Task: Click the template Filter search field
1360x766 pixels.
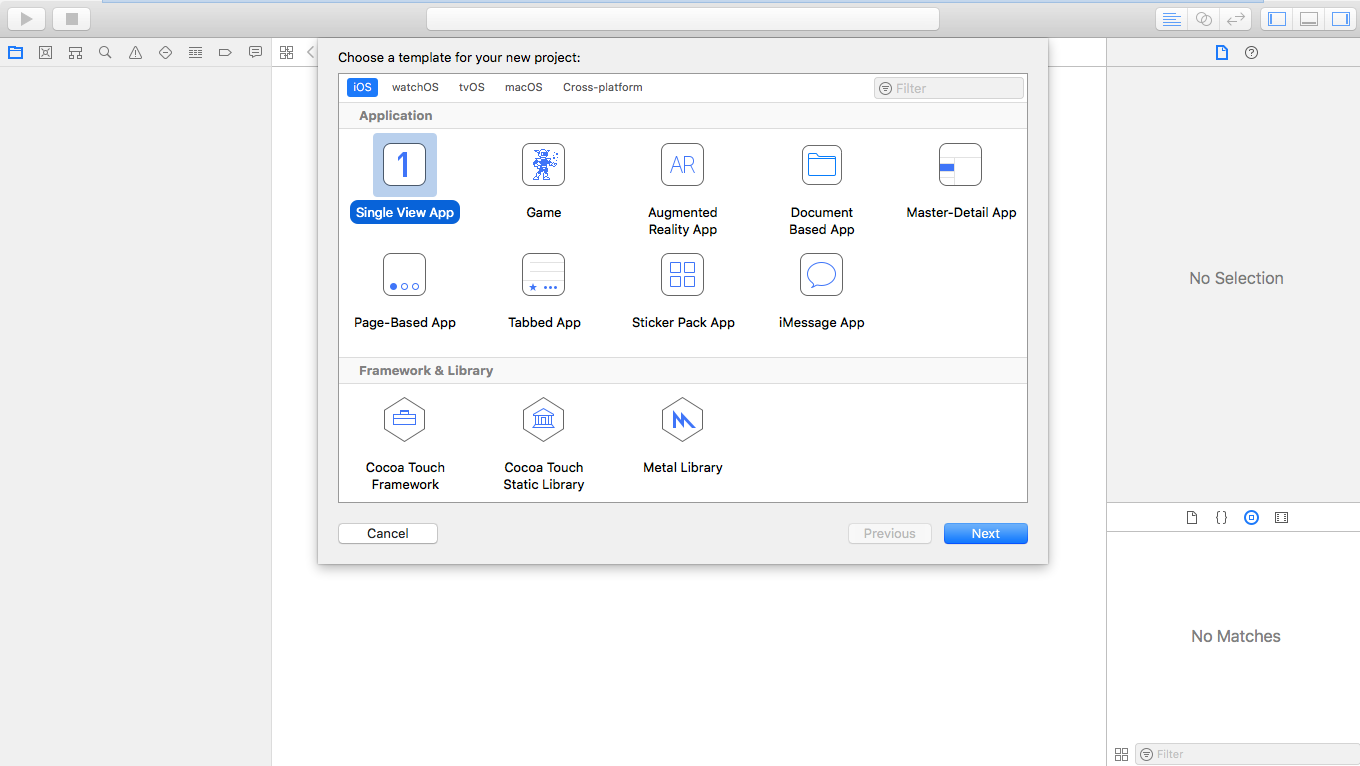Action: tap(949, 88)
